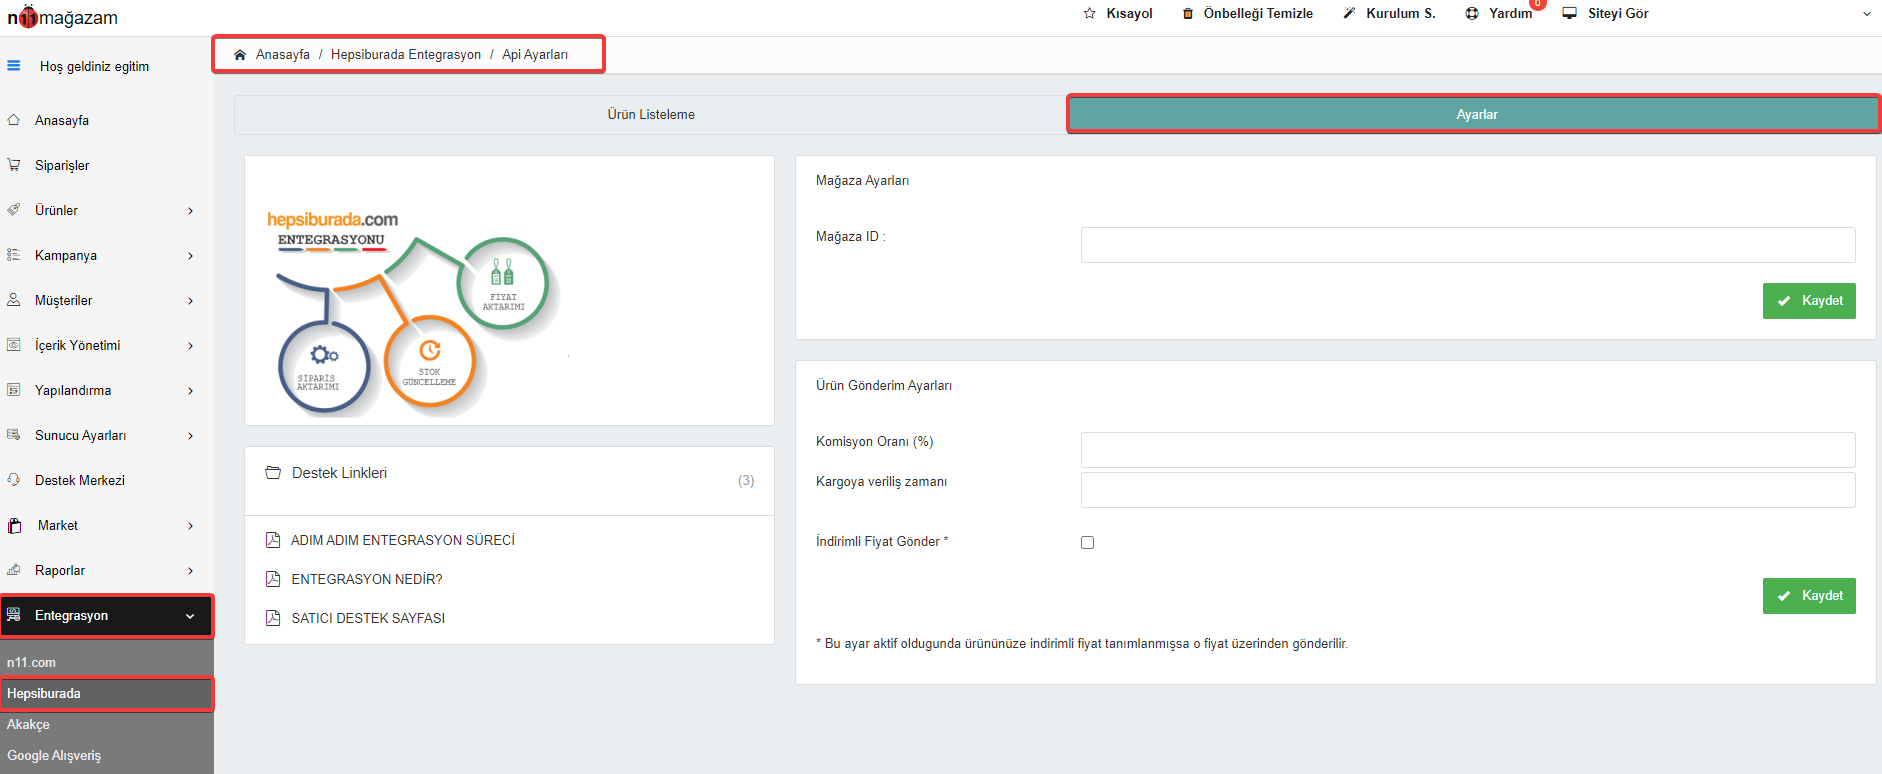Expand the İçerik Yönetimi submenu arrow
1882x774 pixels.
pyautogui.click(x=190, y=346)
